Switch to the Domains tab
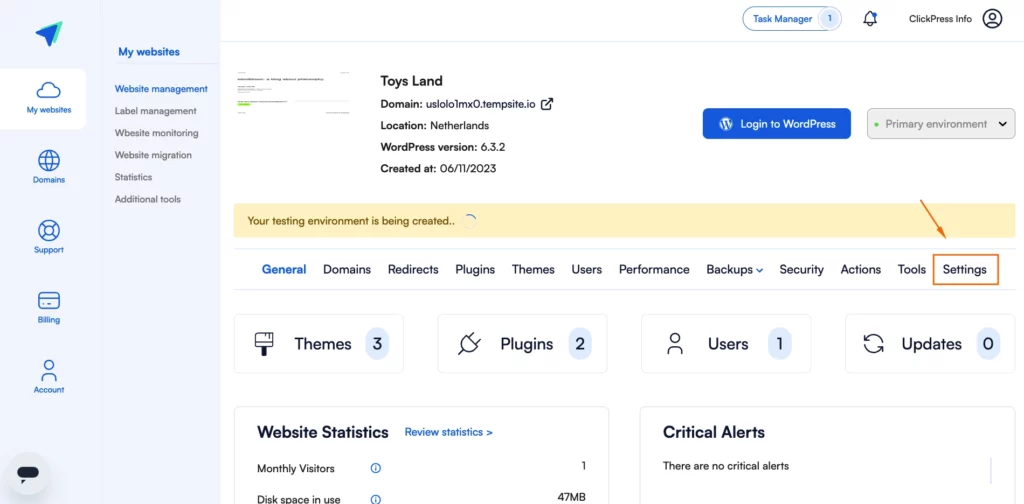 pyautogui.click(x=347, y=270)
